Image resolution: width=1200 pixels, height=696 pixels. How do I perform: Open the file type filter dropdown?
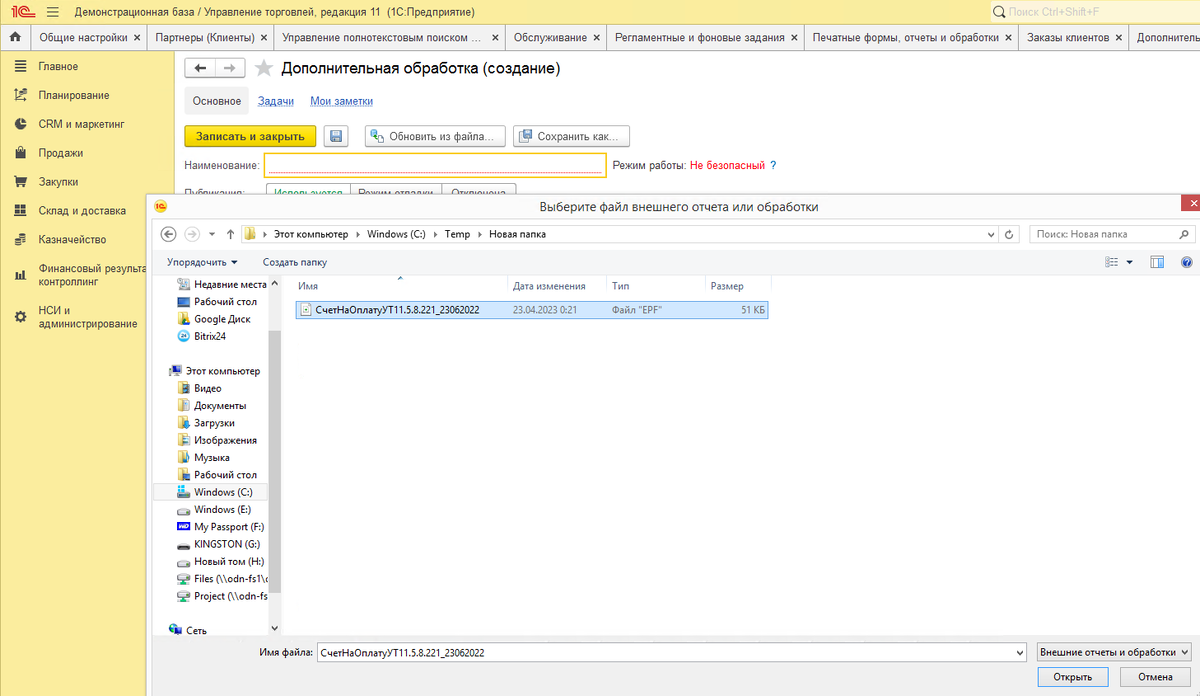click(1113, 652)
